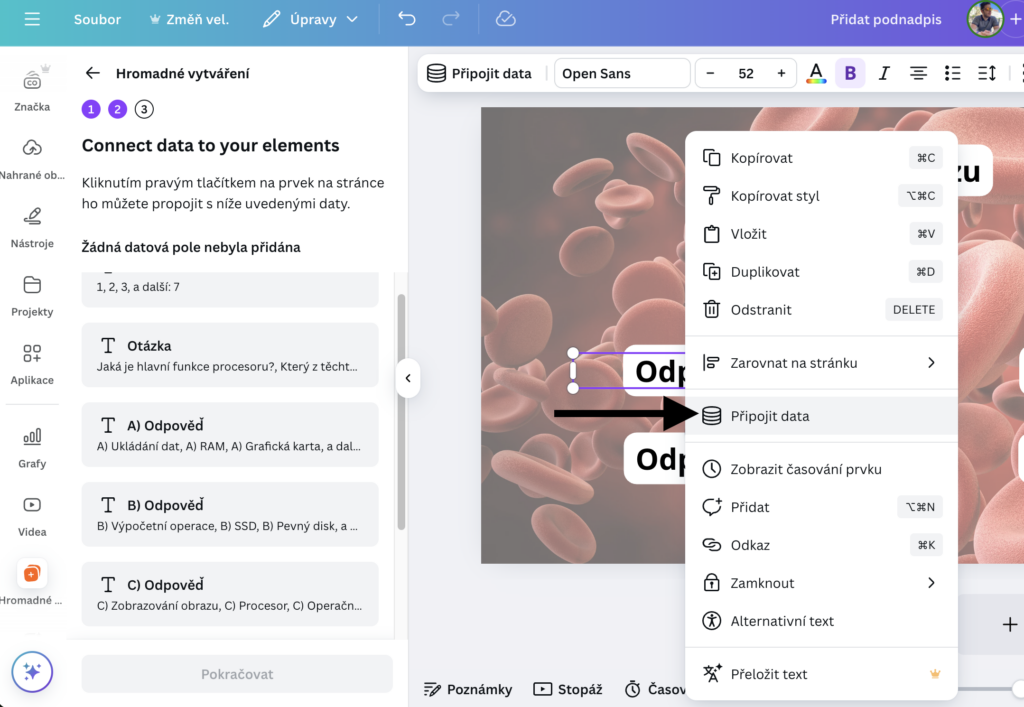Click Připojit data in the toolbar
The image size is (1024, 707).
click(480, 73)
